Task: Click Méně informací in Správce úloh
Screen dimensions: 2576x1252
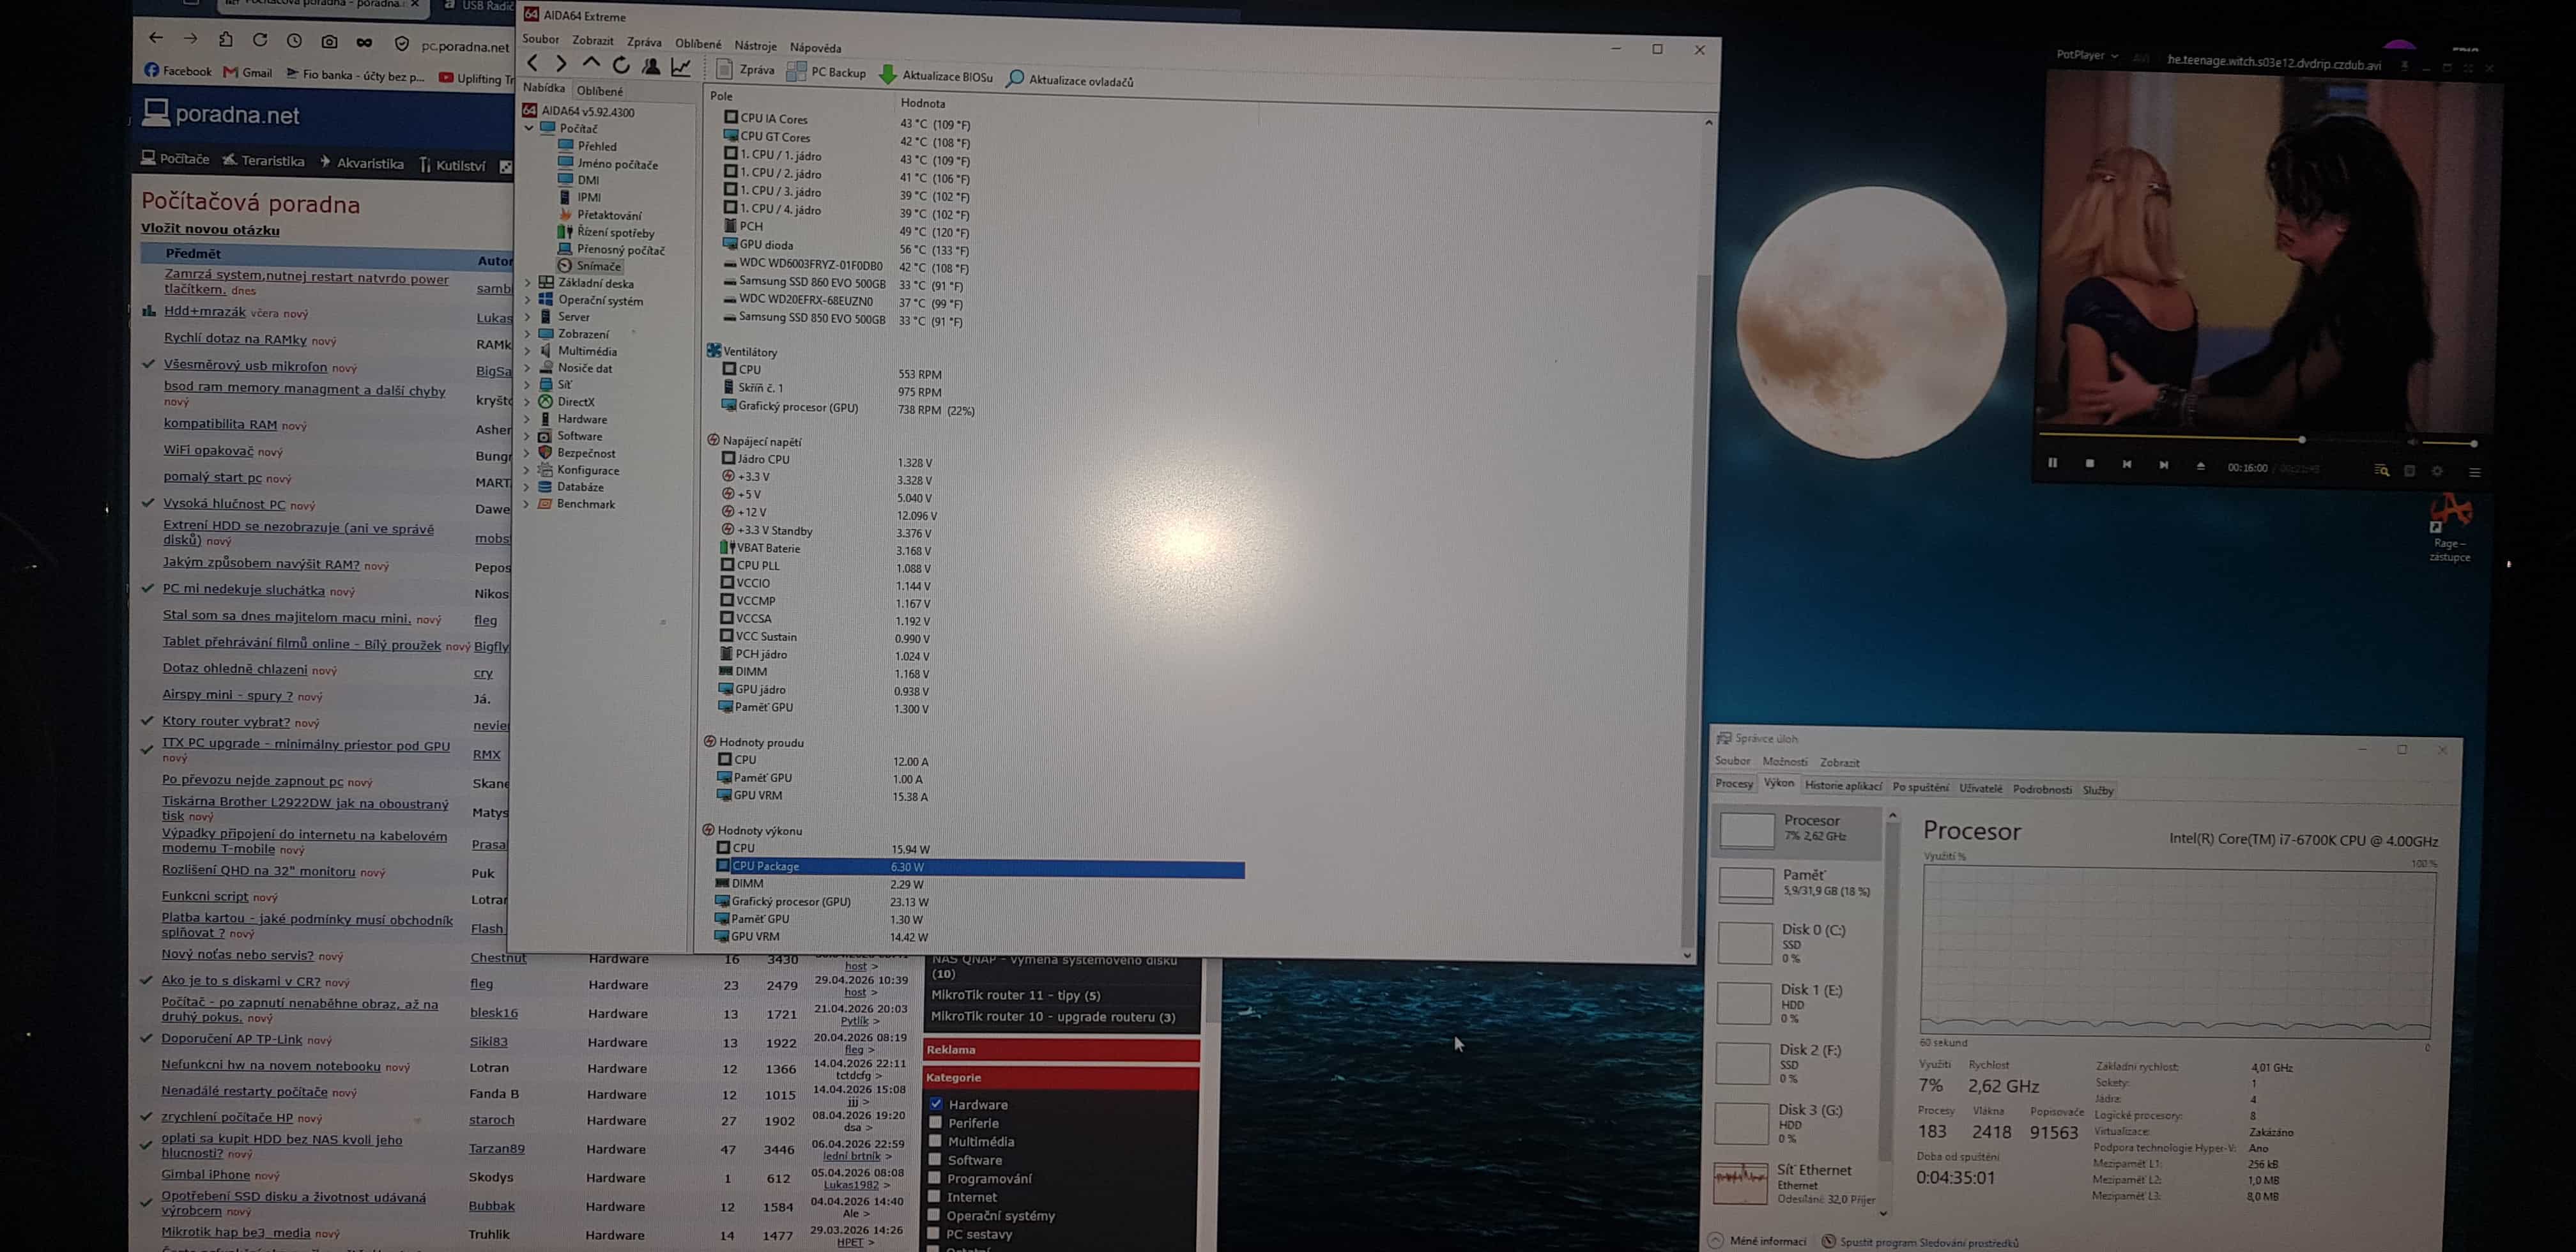Action: (1758, 1241)
